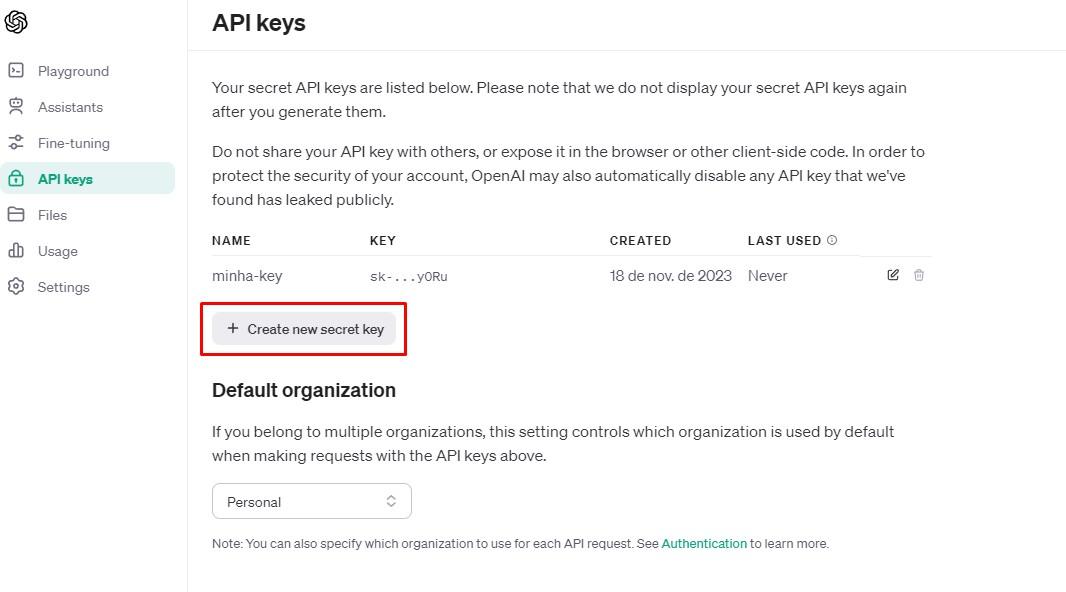Viewport: 1066px width, 592px height.
Task: Click the Settings gear icon
Action: pyautogui.click(x=16, y=286)
